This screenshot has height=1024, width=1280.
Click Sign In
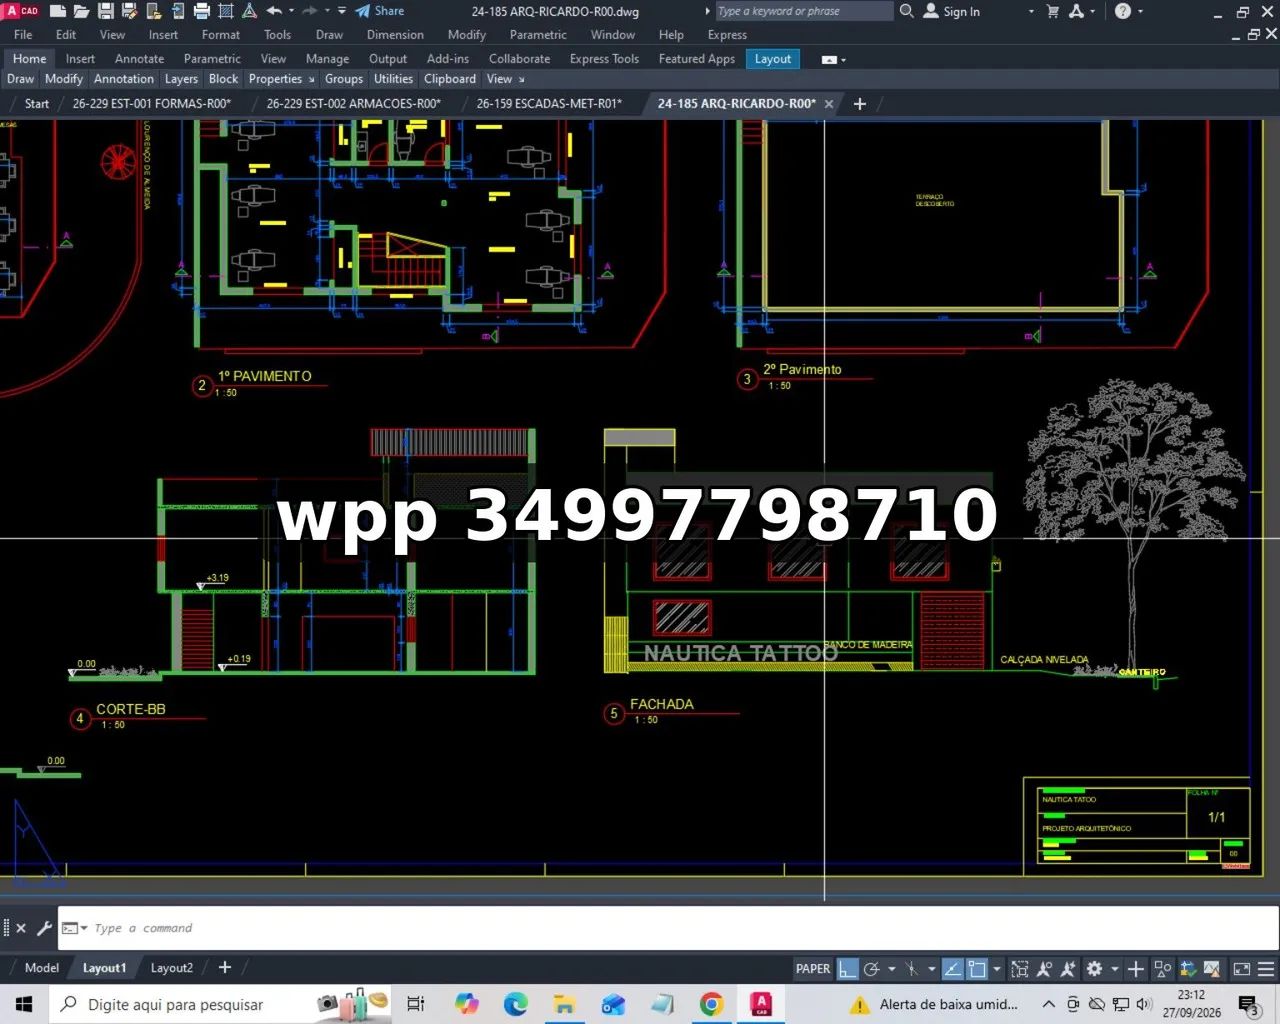(x=952, y=11)
